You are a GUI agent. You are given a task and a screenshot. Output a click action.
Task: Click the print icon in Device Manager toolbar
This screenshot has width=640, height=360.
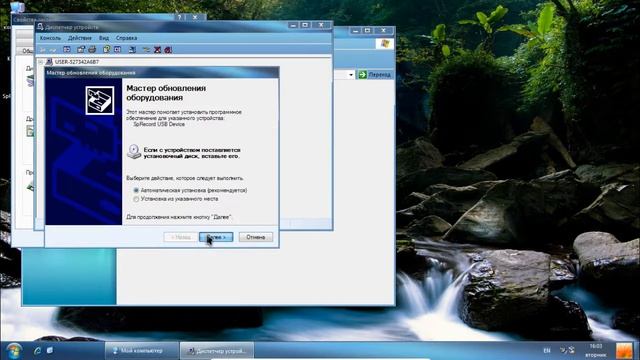tap(92, 50)
